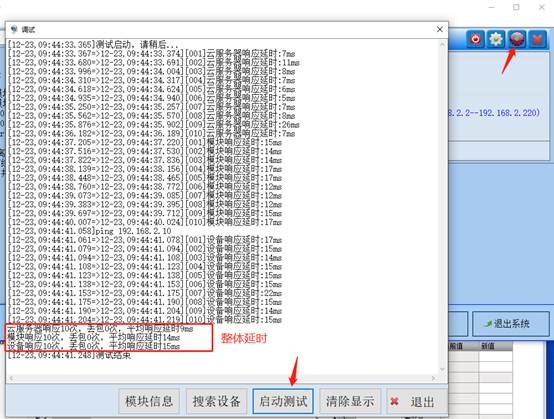Close the 调试 dialog window
Viewport: 554px width, 419px height.
coord(440,29)
